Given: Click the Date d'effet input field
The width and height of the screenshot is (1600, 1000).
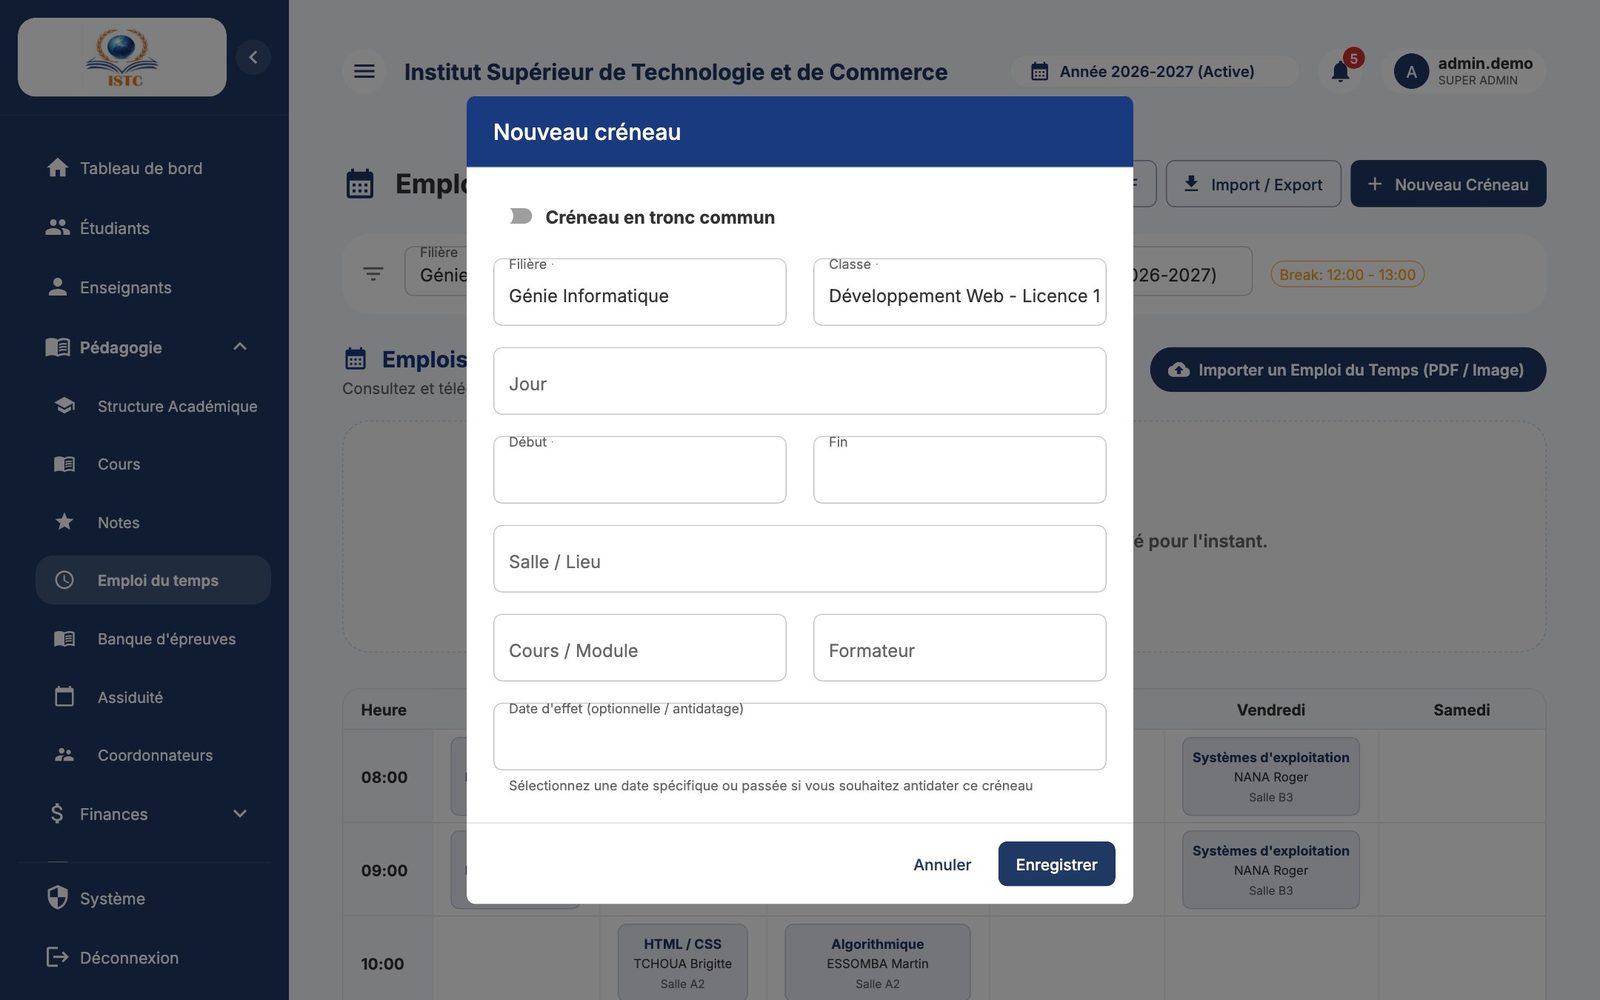Looking at the screenshot, I should 799,737.
